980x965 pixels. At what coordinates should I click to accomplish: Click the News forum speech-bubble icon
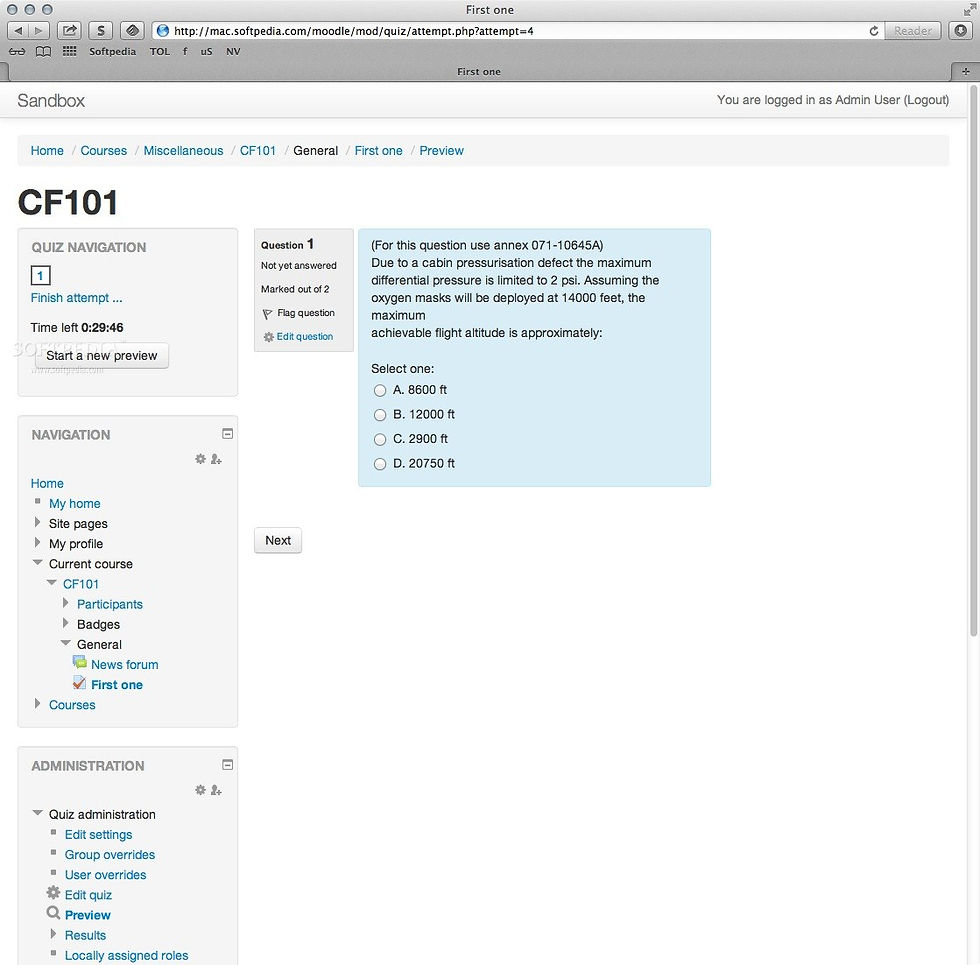[x=79, y=662]
